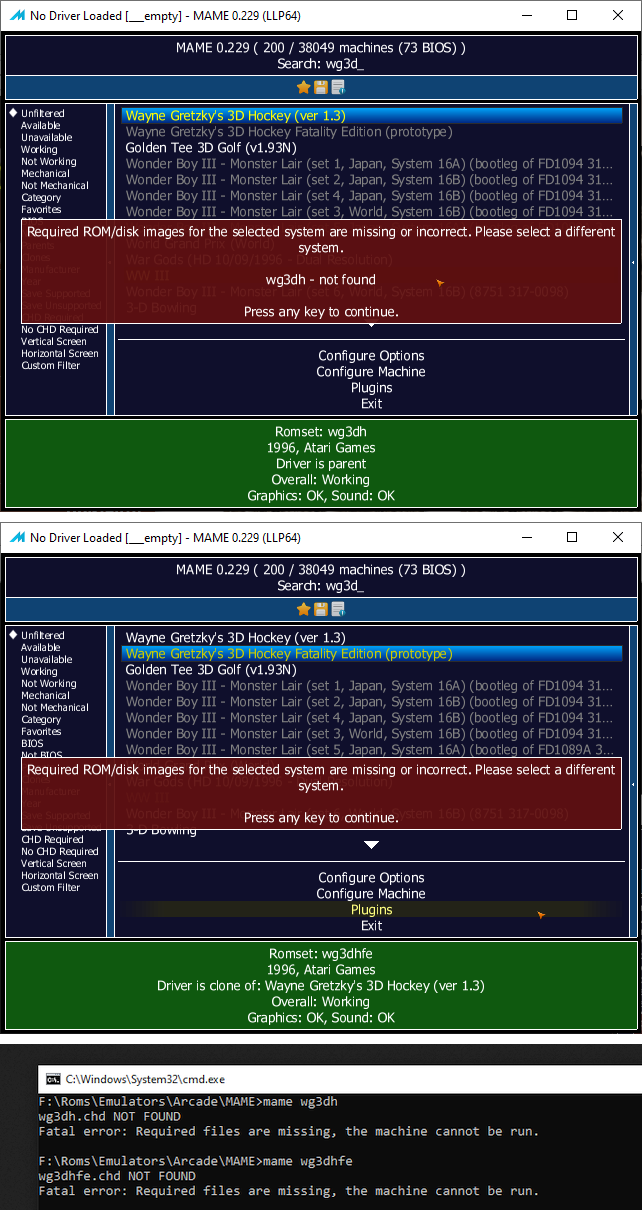Open Configure Options in the lower MAME window

pos(371,877)
